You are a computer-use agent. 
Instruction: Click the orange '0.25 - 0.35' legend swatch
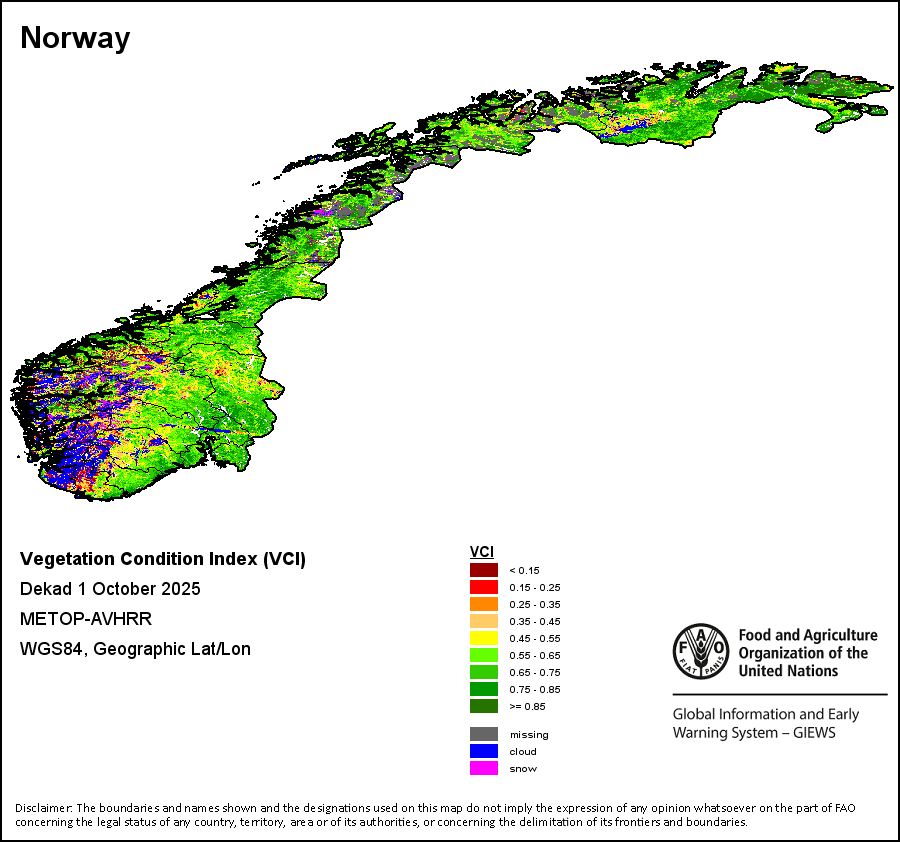(484, 604)
